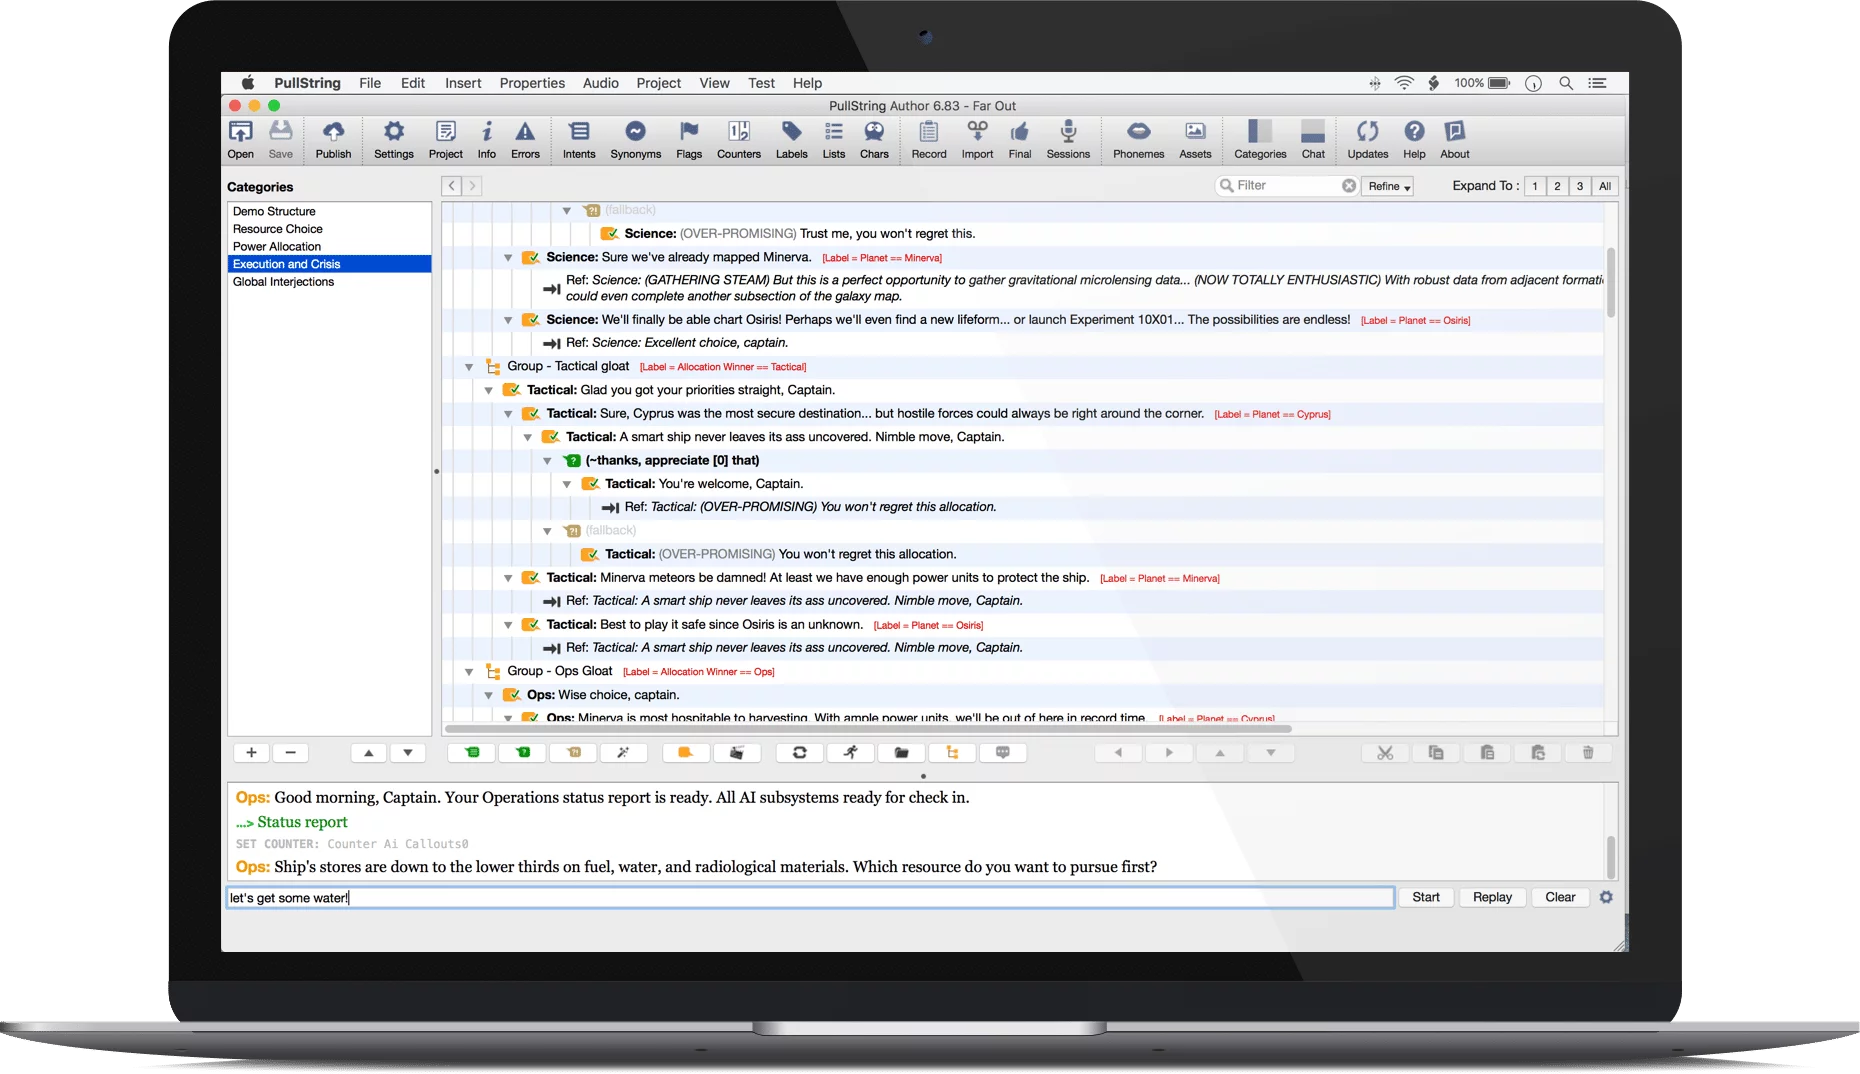This screenshot has width=1860, height=1074.
Task: Click the Help question mark toolbar icon
Action: pos(1414,139)
